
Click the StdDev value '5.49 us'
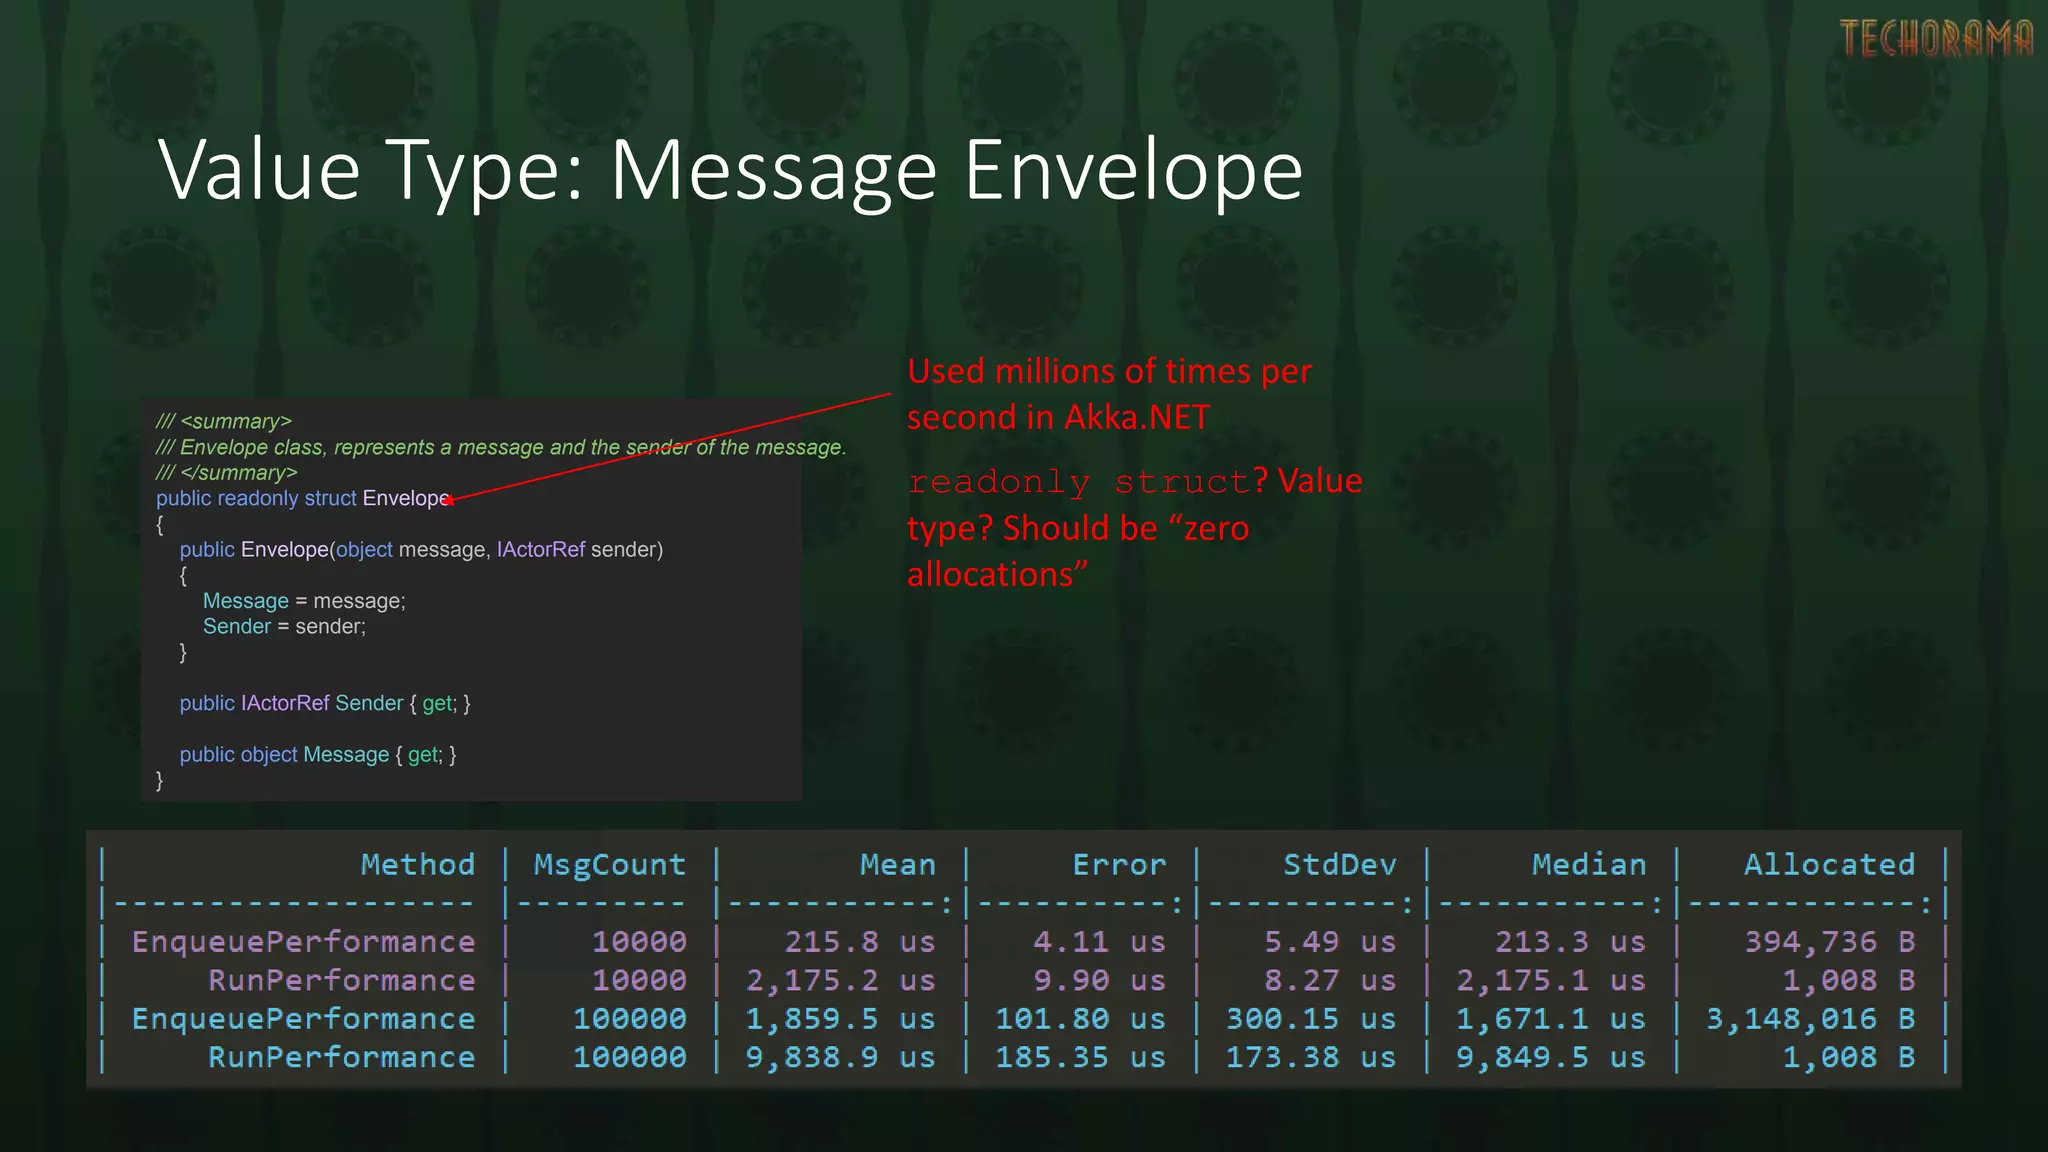1330,941
